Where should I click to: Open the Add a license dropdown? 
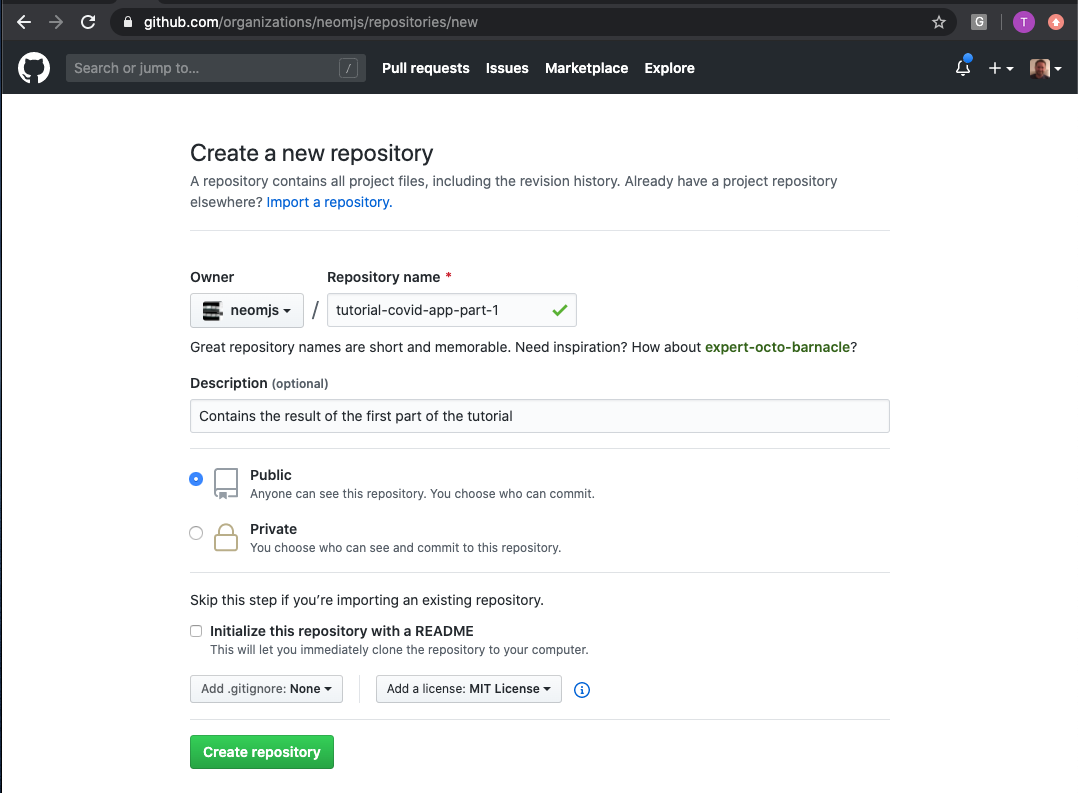[x=468, y=689]
